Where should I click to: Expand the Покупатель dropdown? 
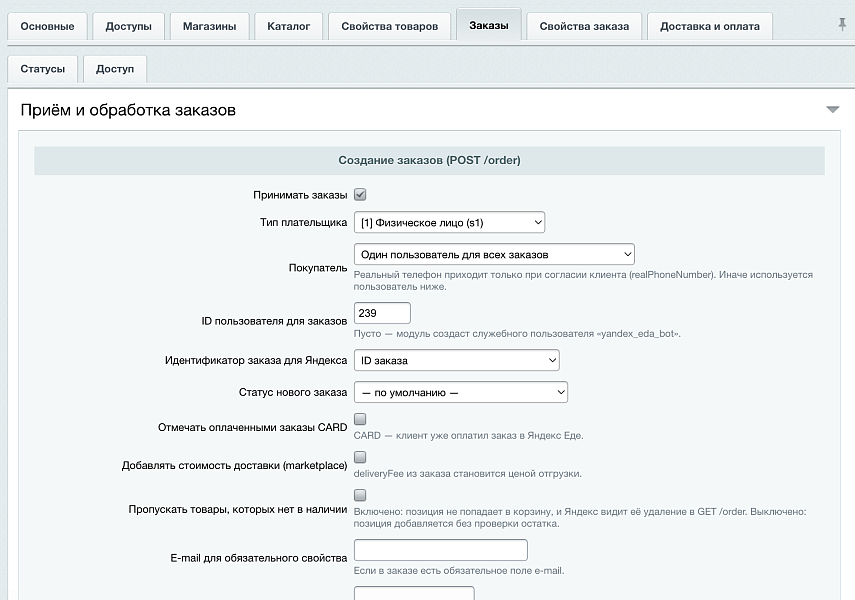click(494, 254)
